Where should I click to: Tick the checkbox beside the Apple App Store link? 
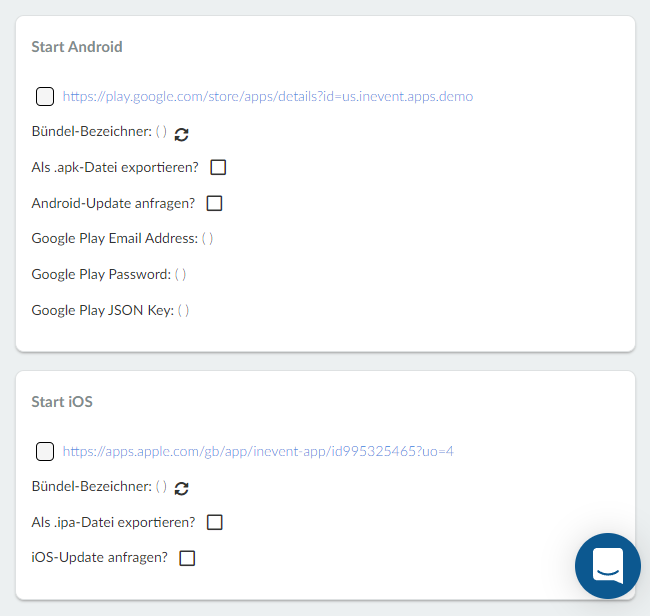45,451
